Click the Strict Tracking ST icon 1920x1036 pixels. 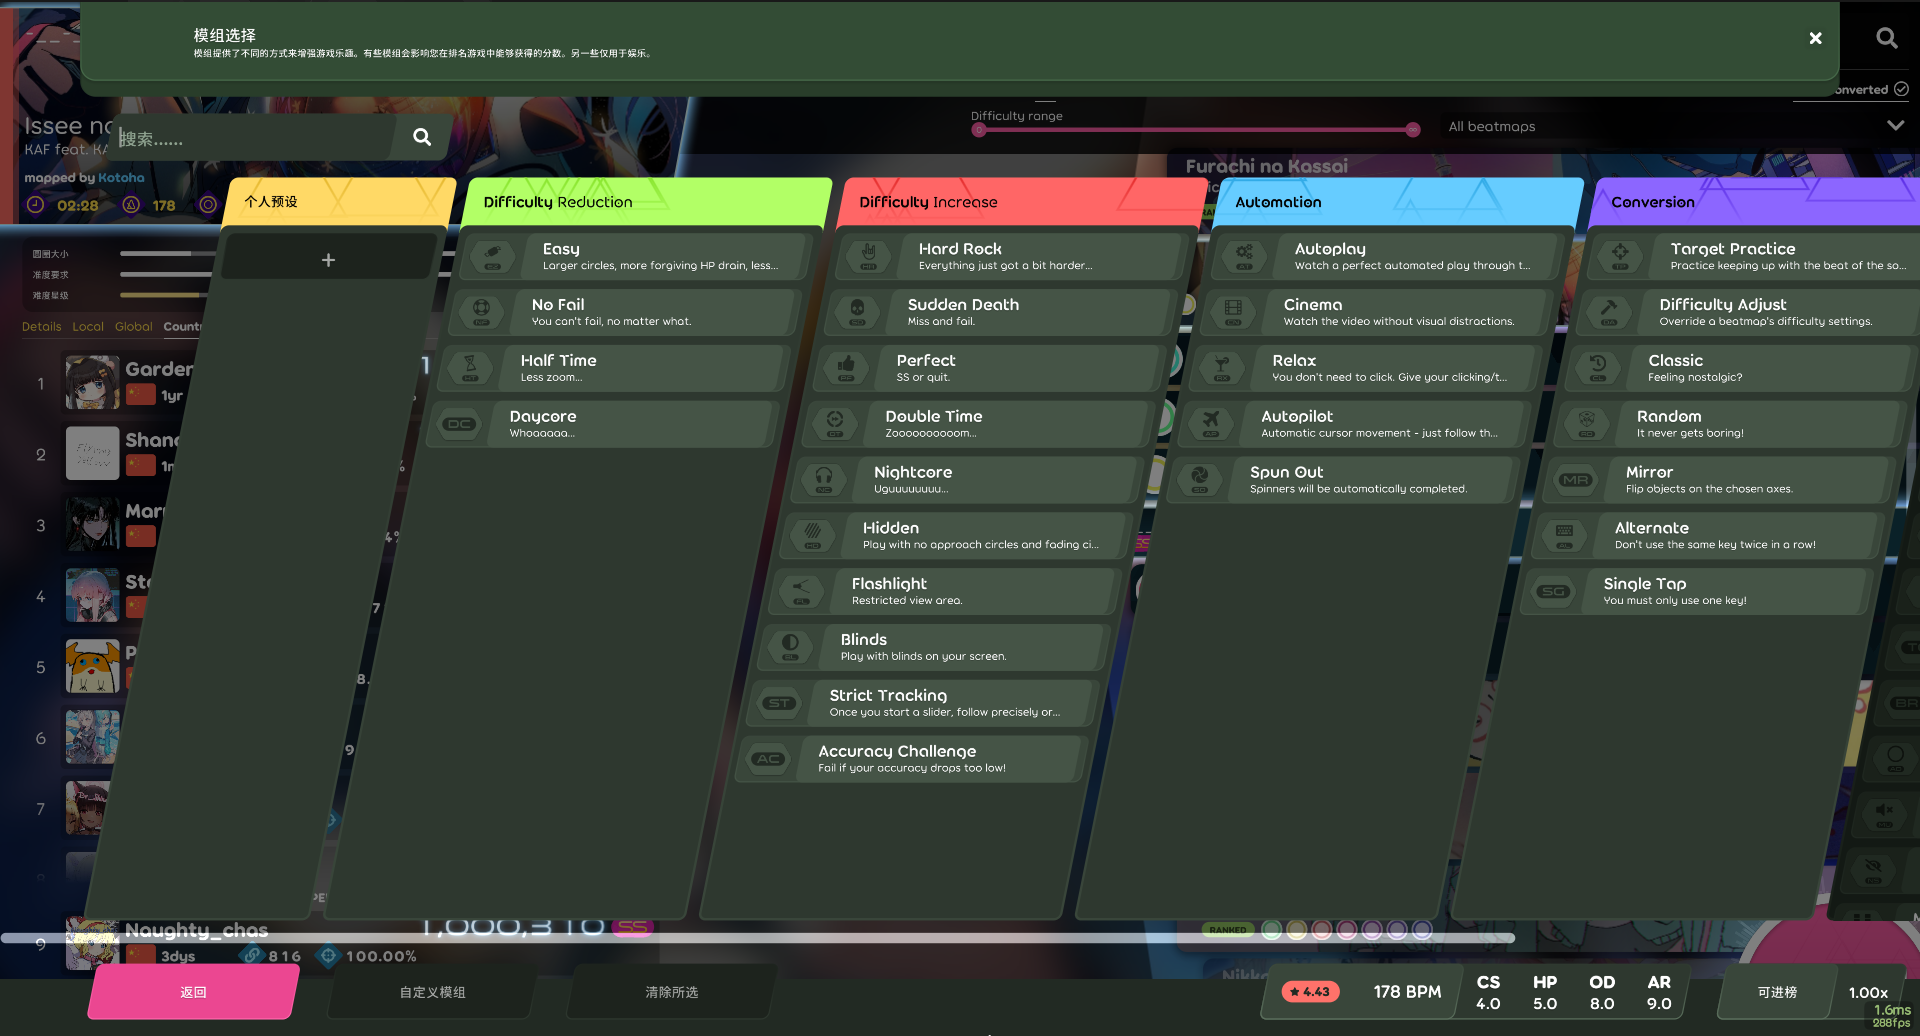(779, 704)
